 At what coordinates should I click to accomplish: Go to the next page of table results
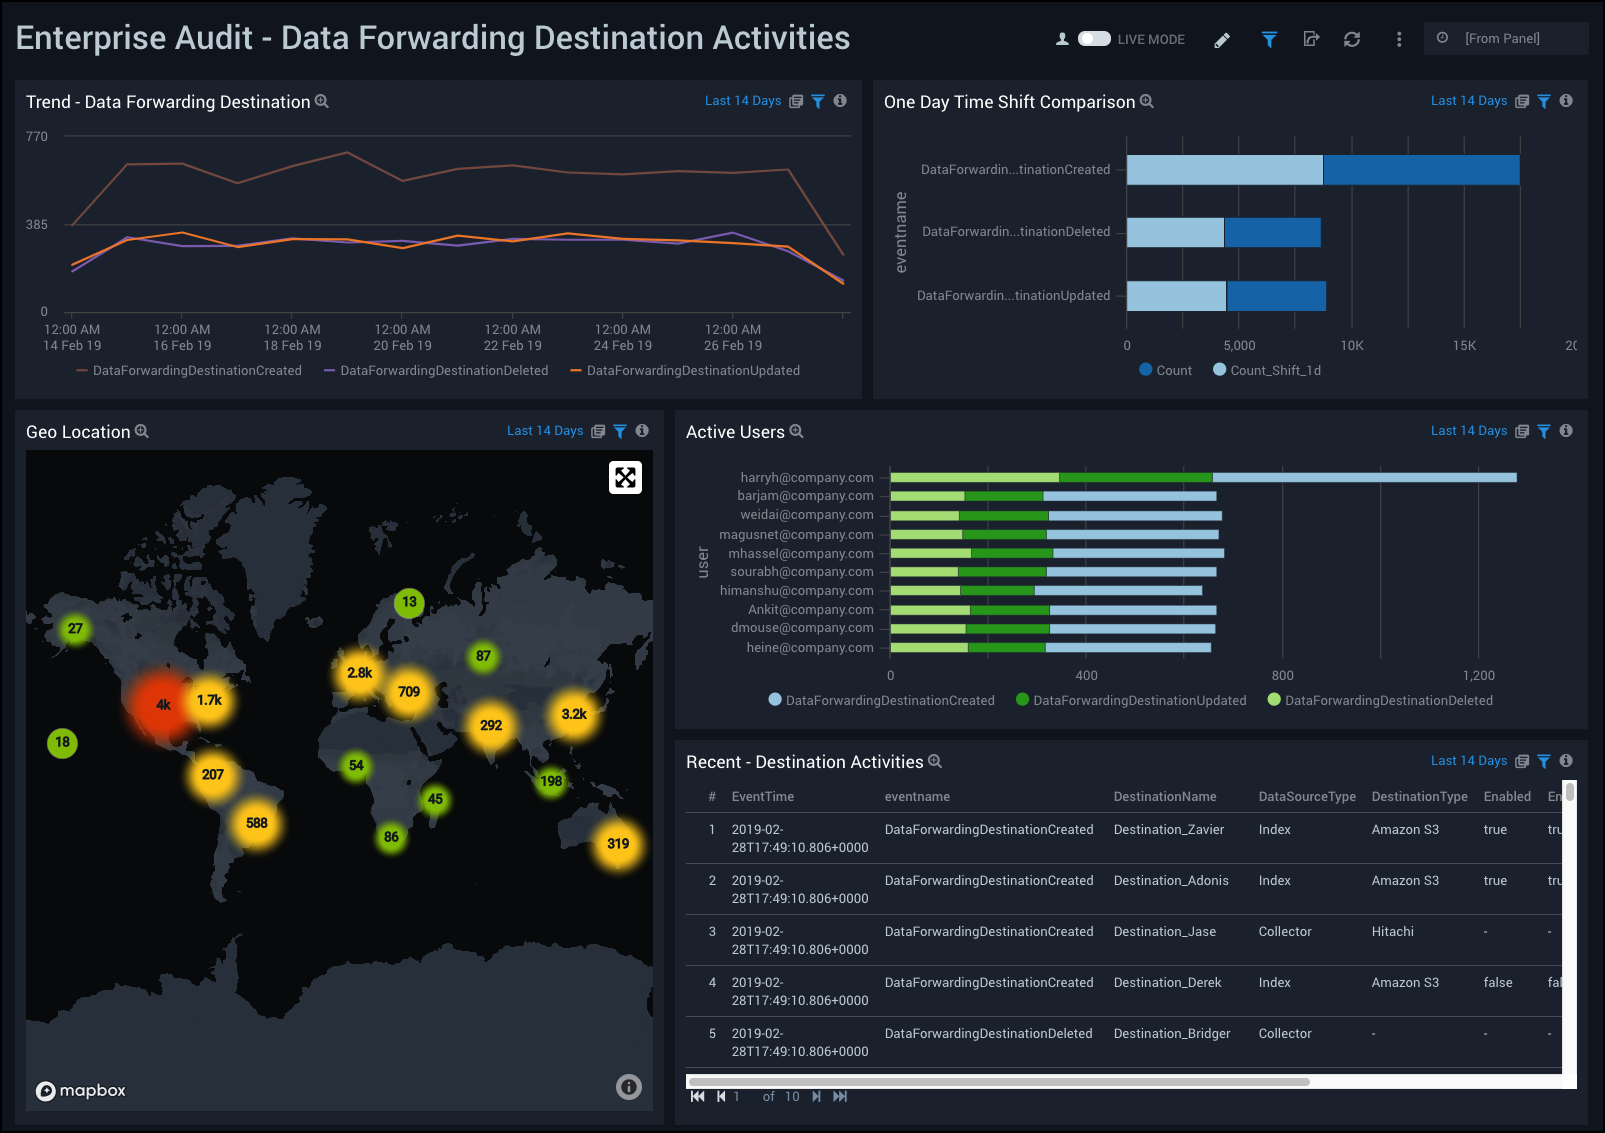817,1097
